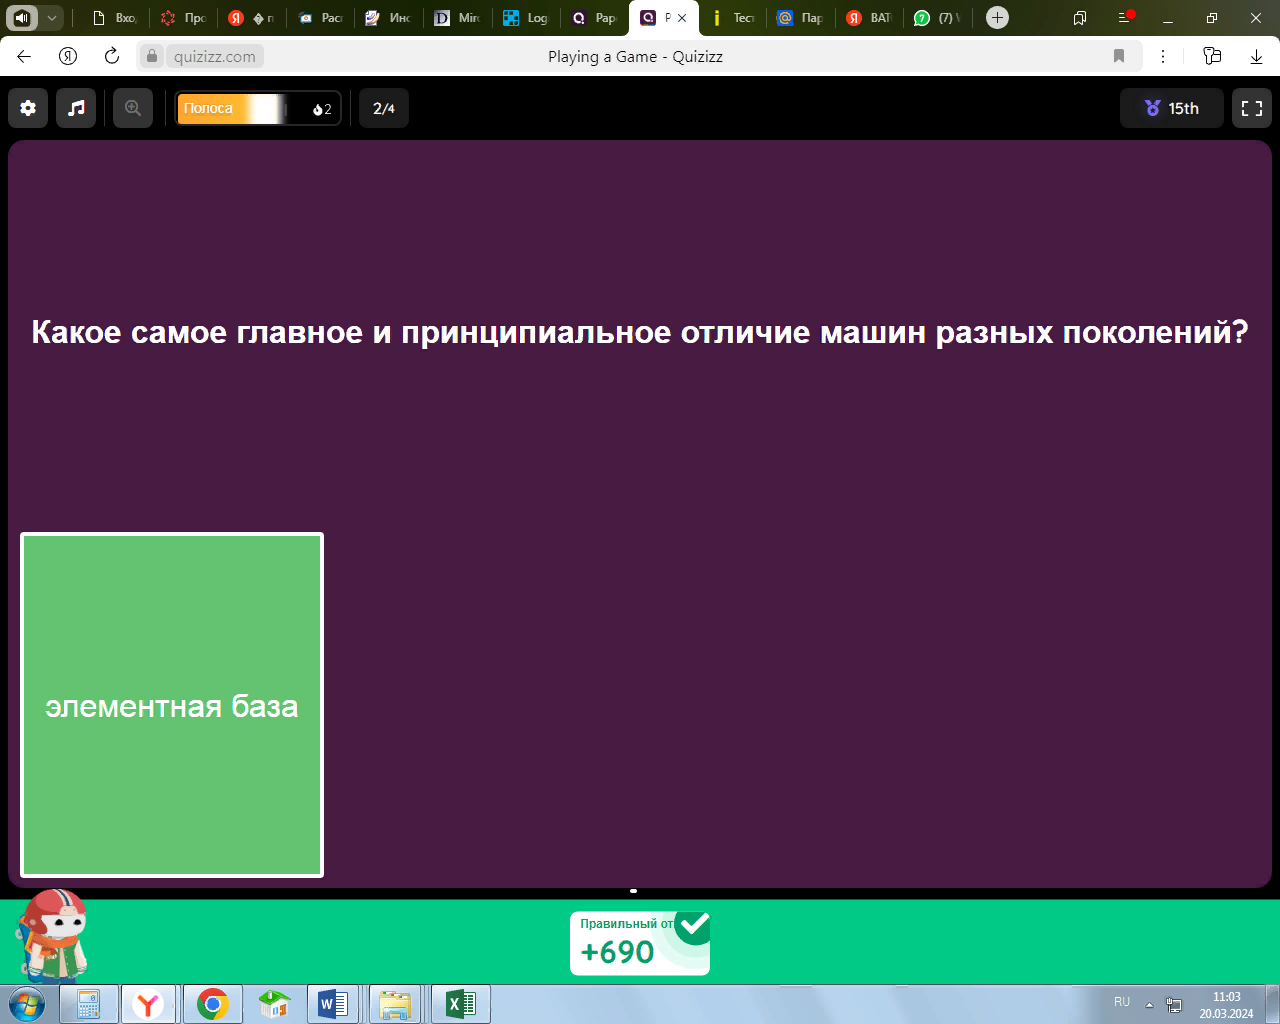Reload the page in browser
Viewport: 1280px width, 1024px height.
112,56
